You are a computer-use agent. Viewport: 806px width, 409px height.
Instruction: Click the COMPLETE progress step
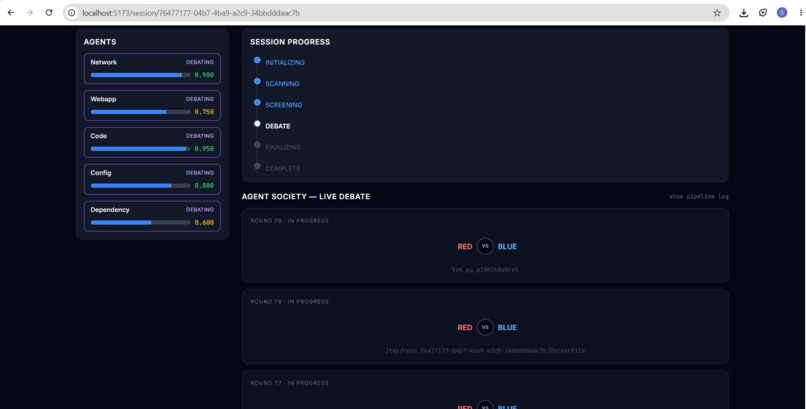click(283, 169)
